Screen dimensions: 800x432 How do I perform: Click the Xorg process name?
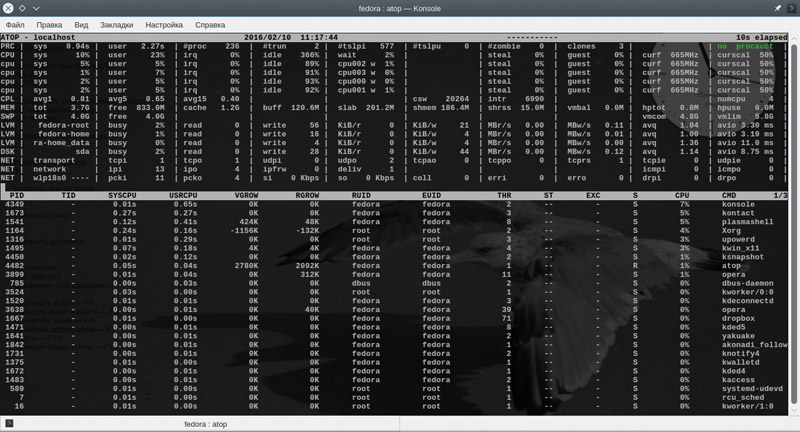click(731, 231)
